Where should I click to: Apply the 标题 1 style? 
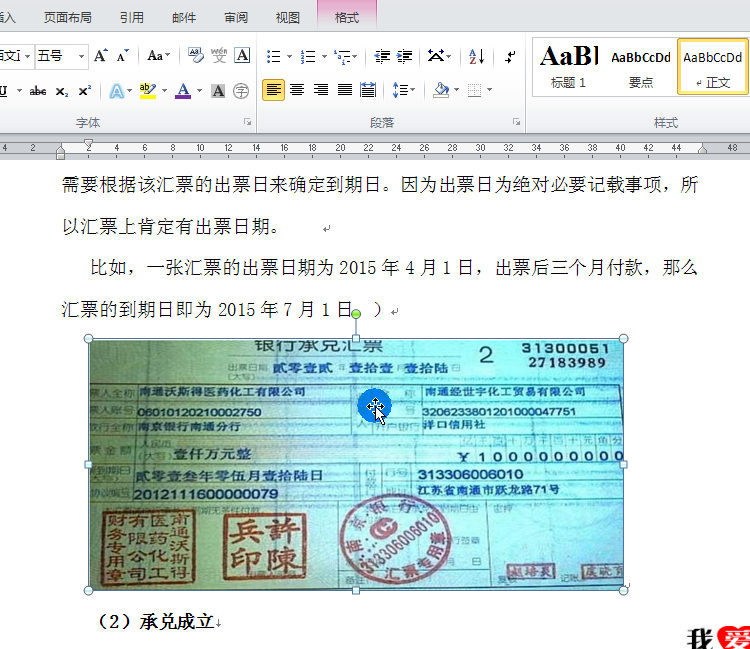(x=569, y=67)
